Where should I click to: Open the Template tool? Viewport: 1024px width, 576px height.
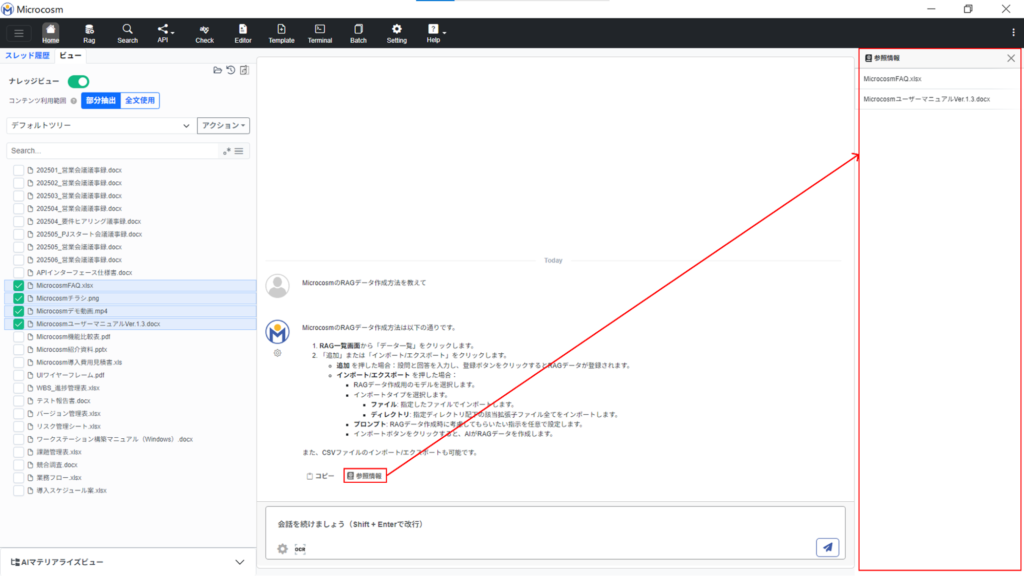pos(281,33)
